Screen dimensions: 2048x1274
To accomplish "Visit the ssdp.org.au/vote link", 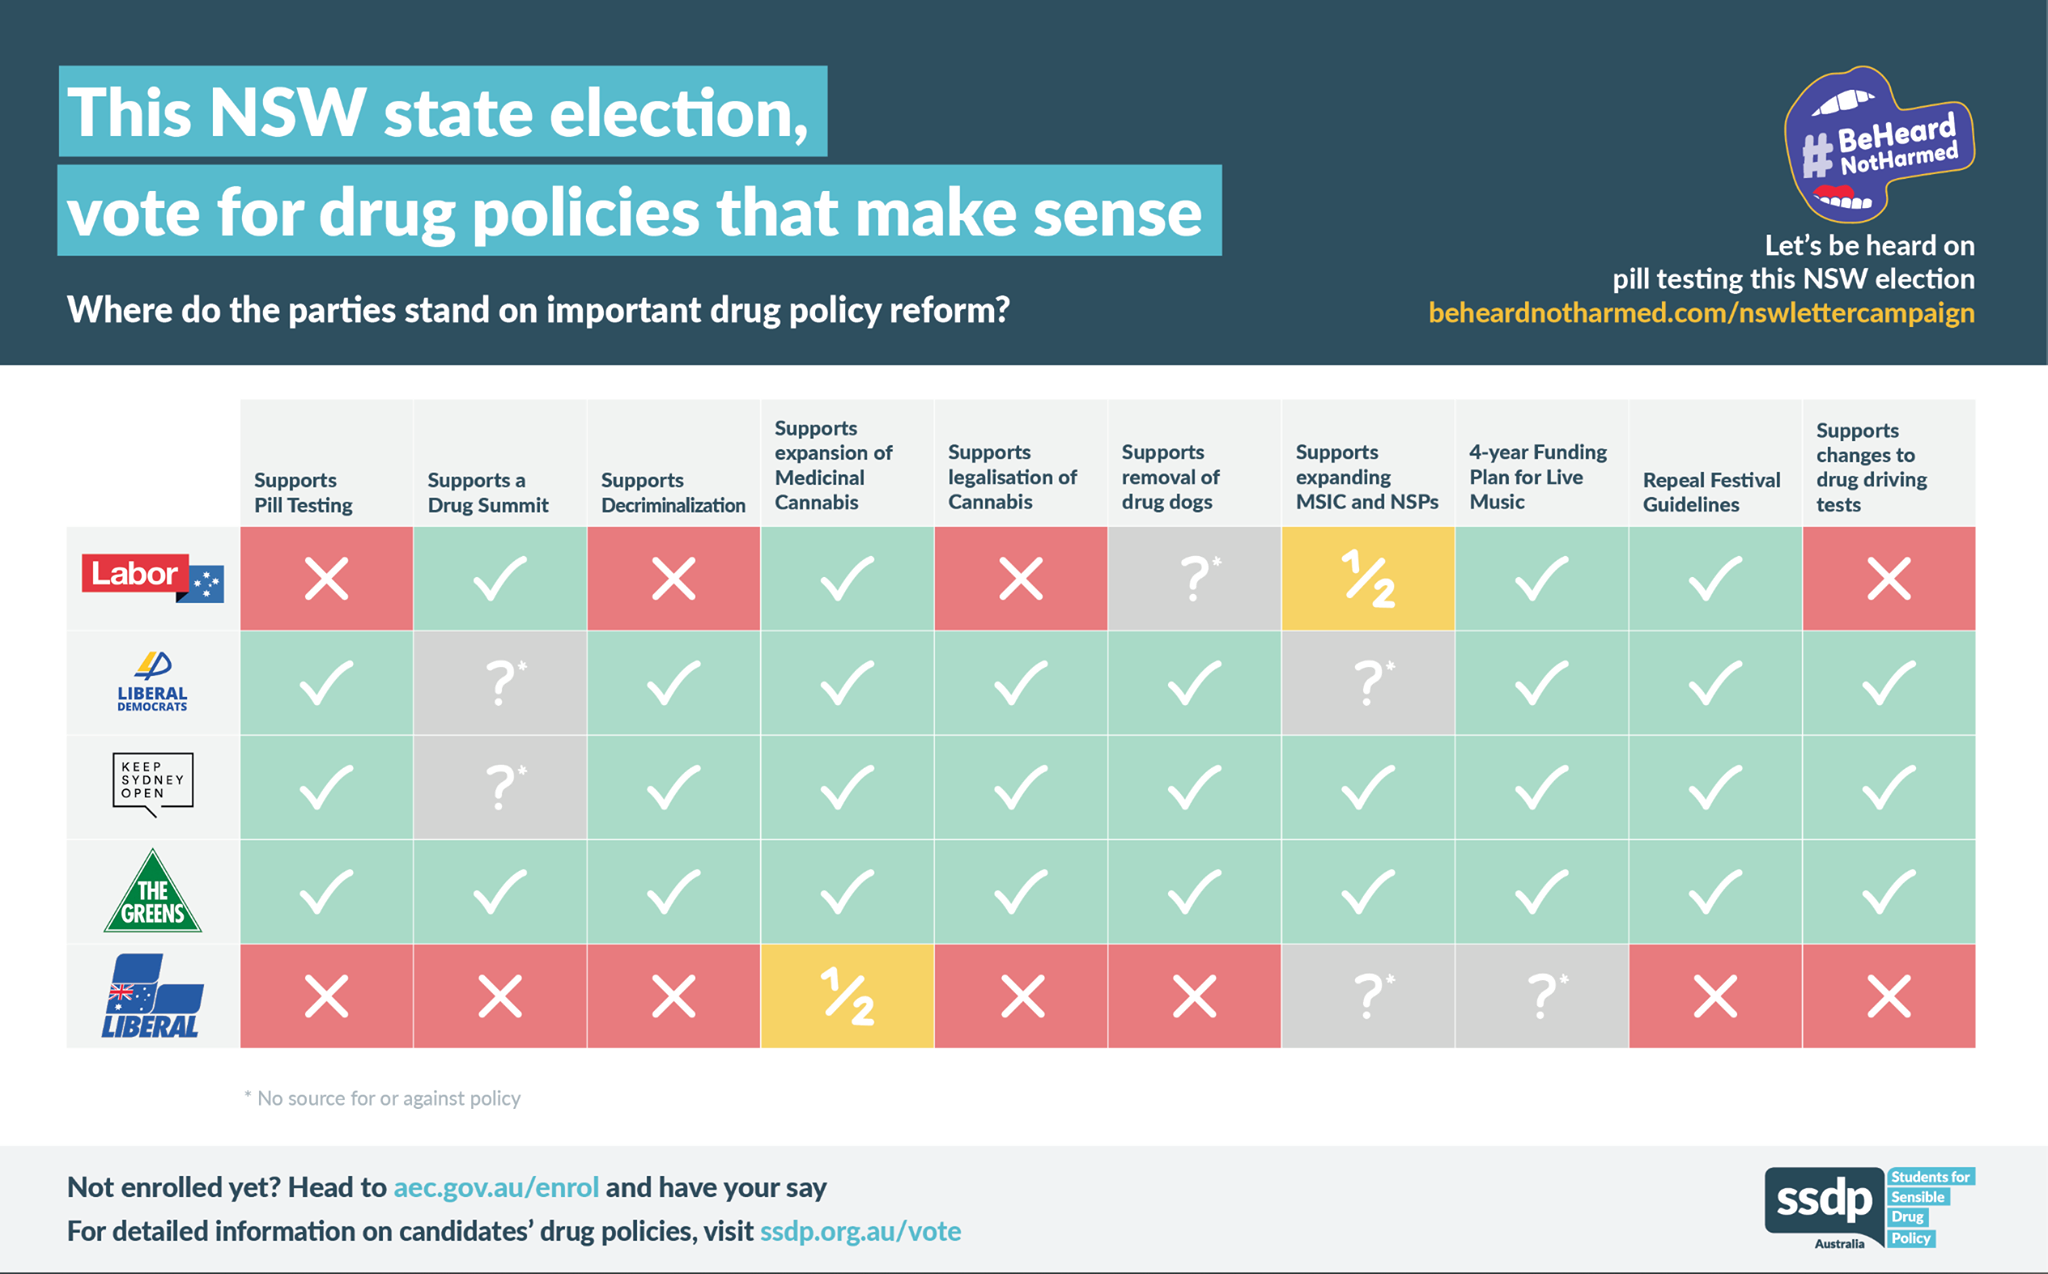I will click(860, 1231).
